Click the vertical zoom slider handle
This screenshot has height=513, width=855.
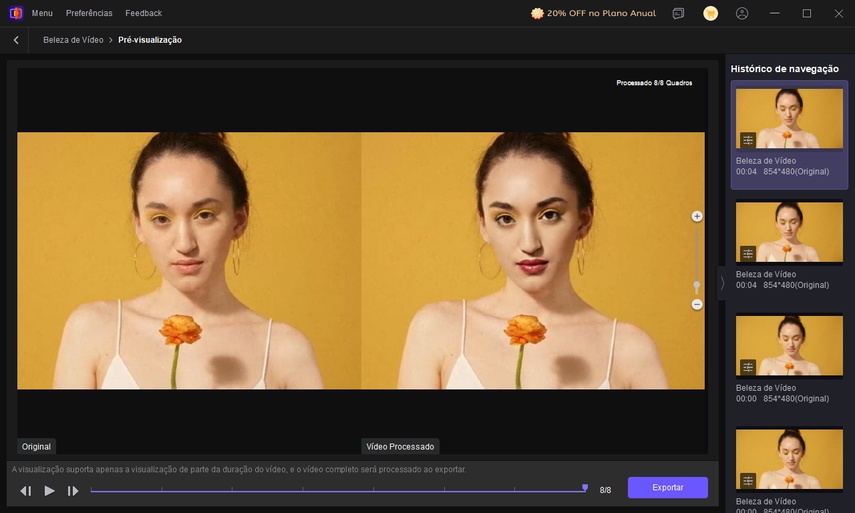click(x=696, y=286)
